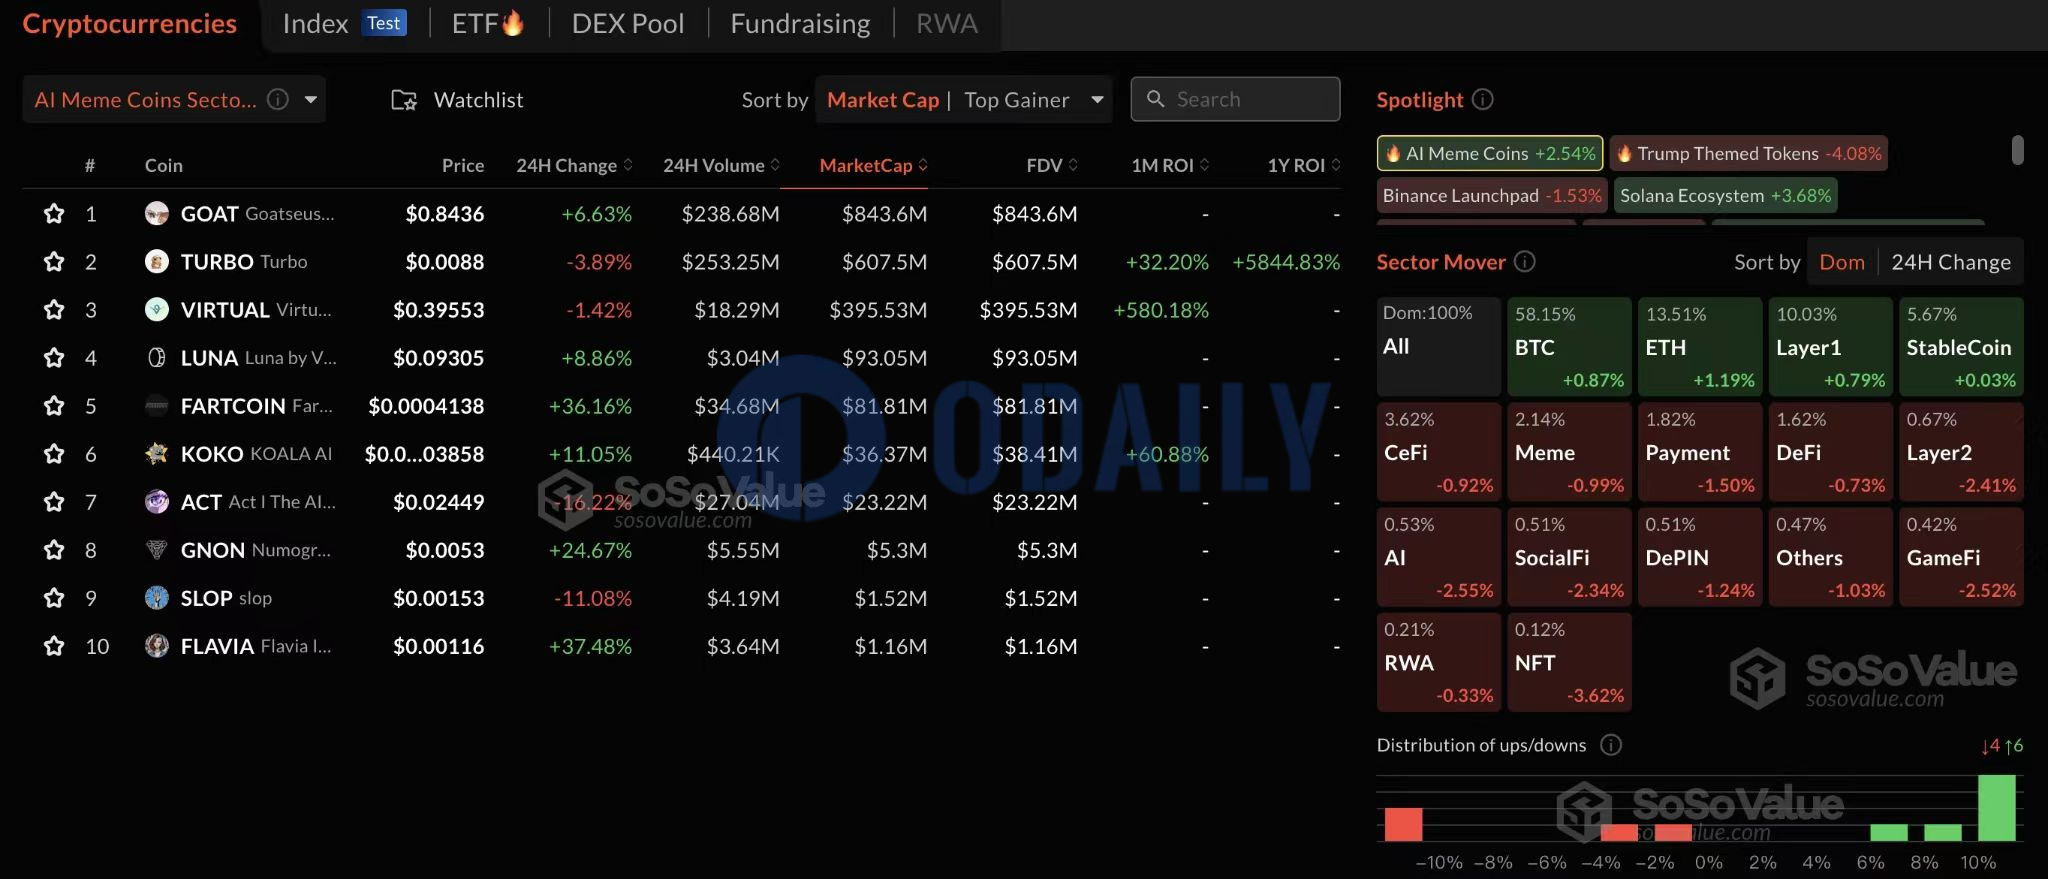Select the Layer2 sector tile
This screenshot has height=879, width=2048.
coord(1961,451)
